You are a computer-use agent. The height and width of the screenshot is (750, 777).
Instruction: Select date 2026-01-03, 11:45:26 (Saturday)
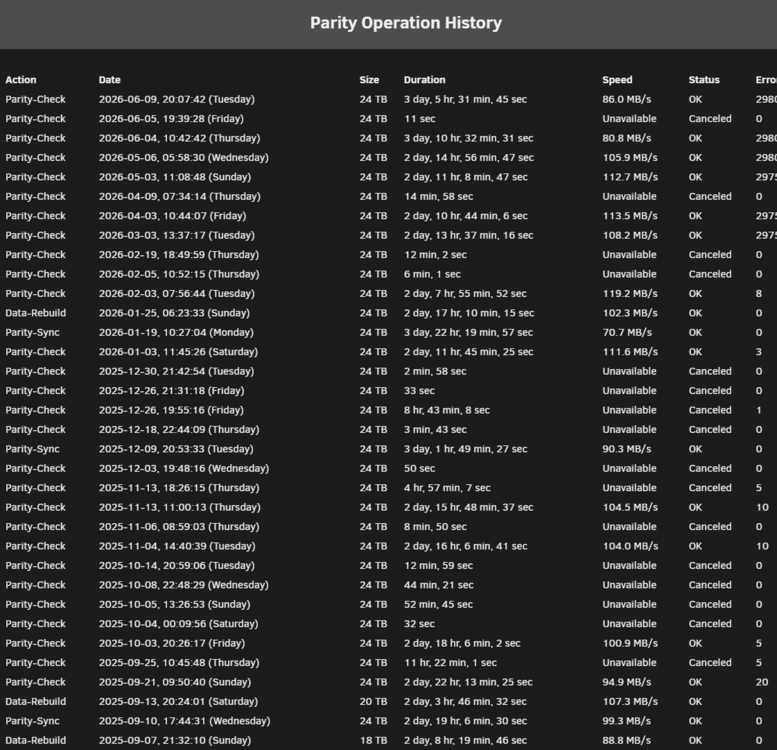[178, 352]
